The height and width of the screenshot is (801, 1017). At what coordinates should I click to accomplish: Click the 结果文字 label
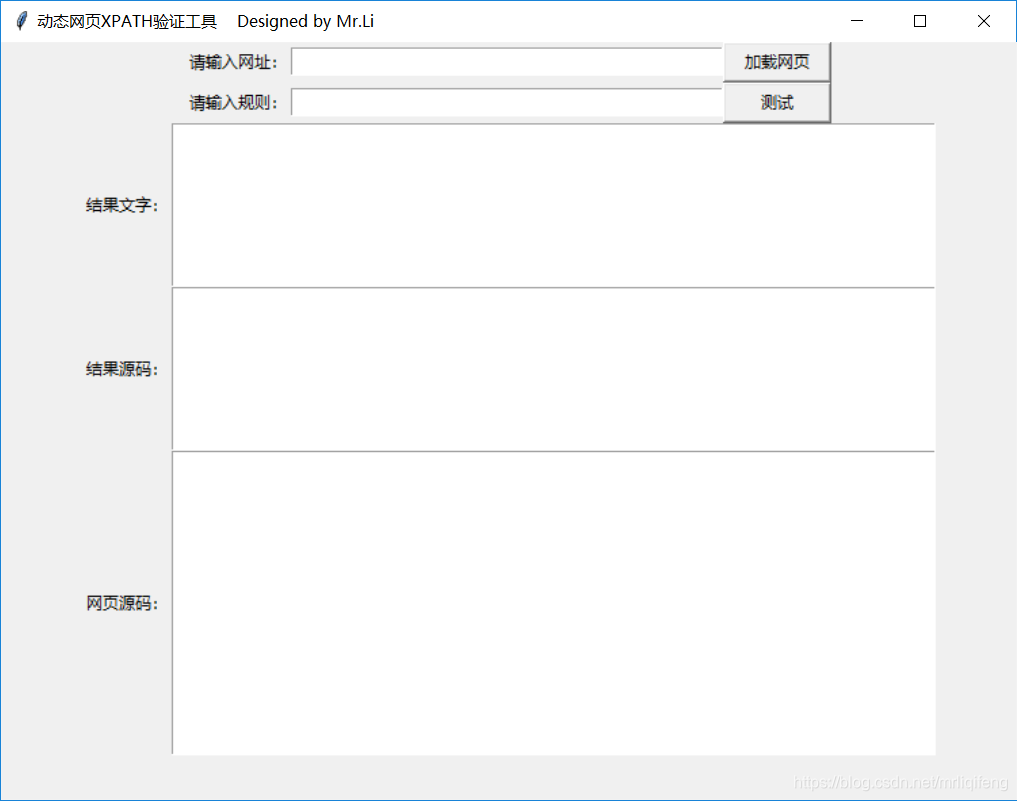pyautogui.click(x=122, y=205)
